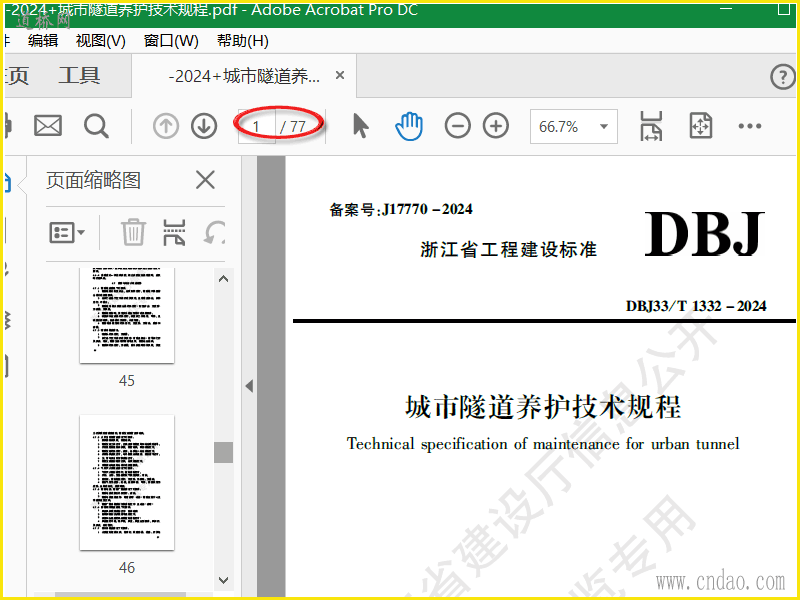The height and width of the screenshot is (600, 800).
Task: Collapse the navigation pane with the arrow
Action: (249, 386)
